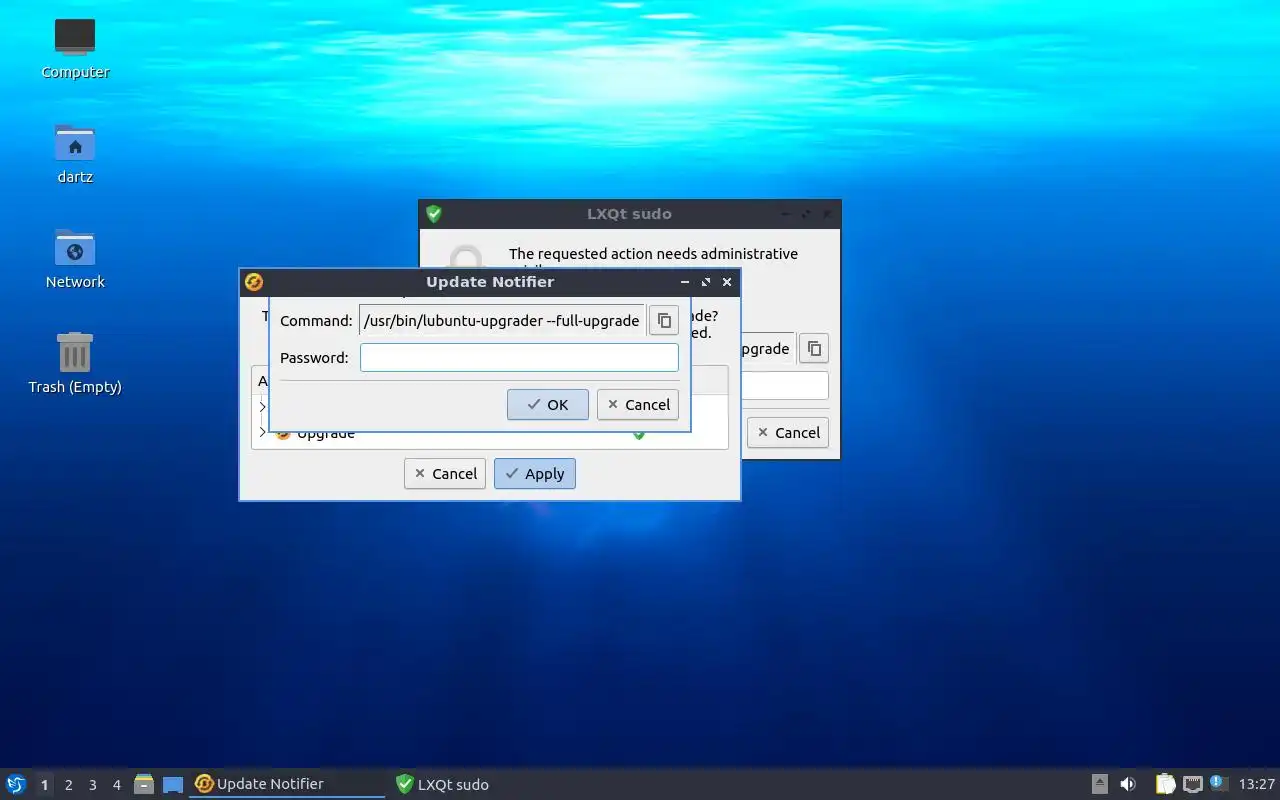Expand the Upgrade row in Update Notifier
The height and width of the screenshot is (800, 1280).
click(x=263, y=432)
